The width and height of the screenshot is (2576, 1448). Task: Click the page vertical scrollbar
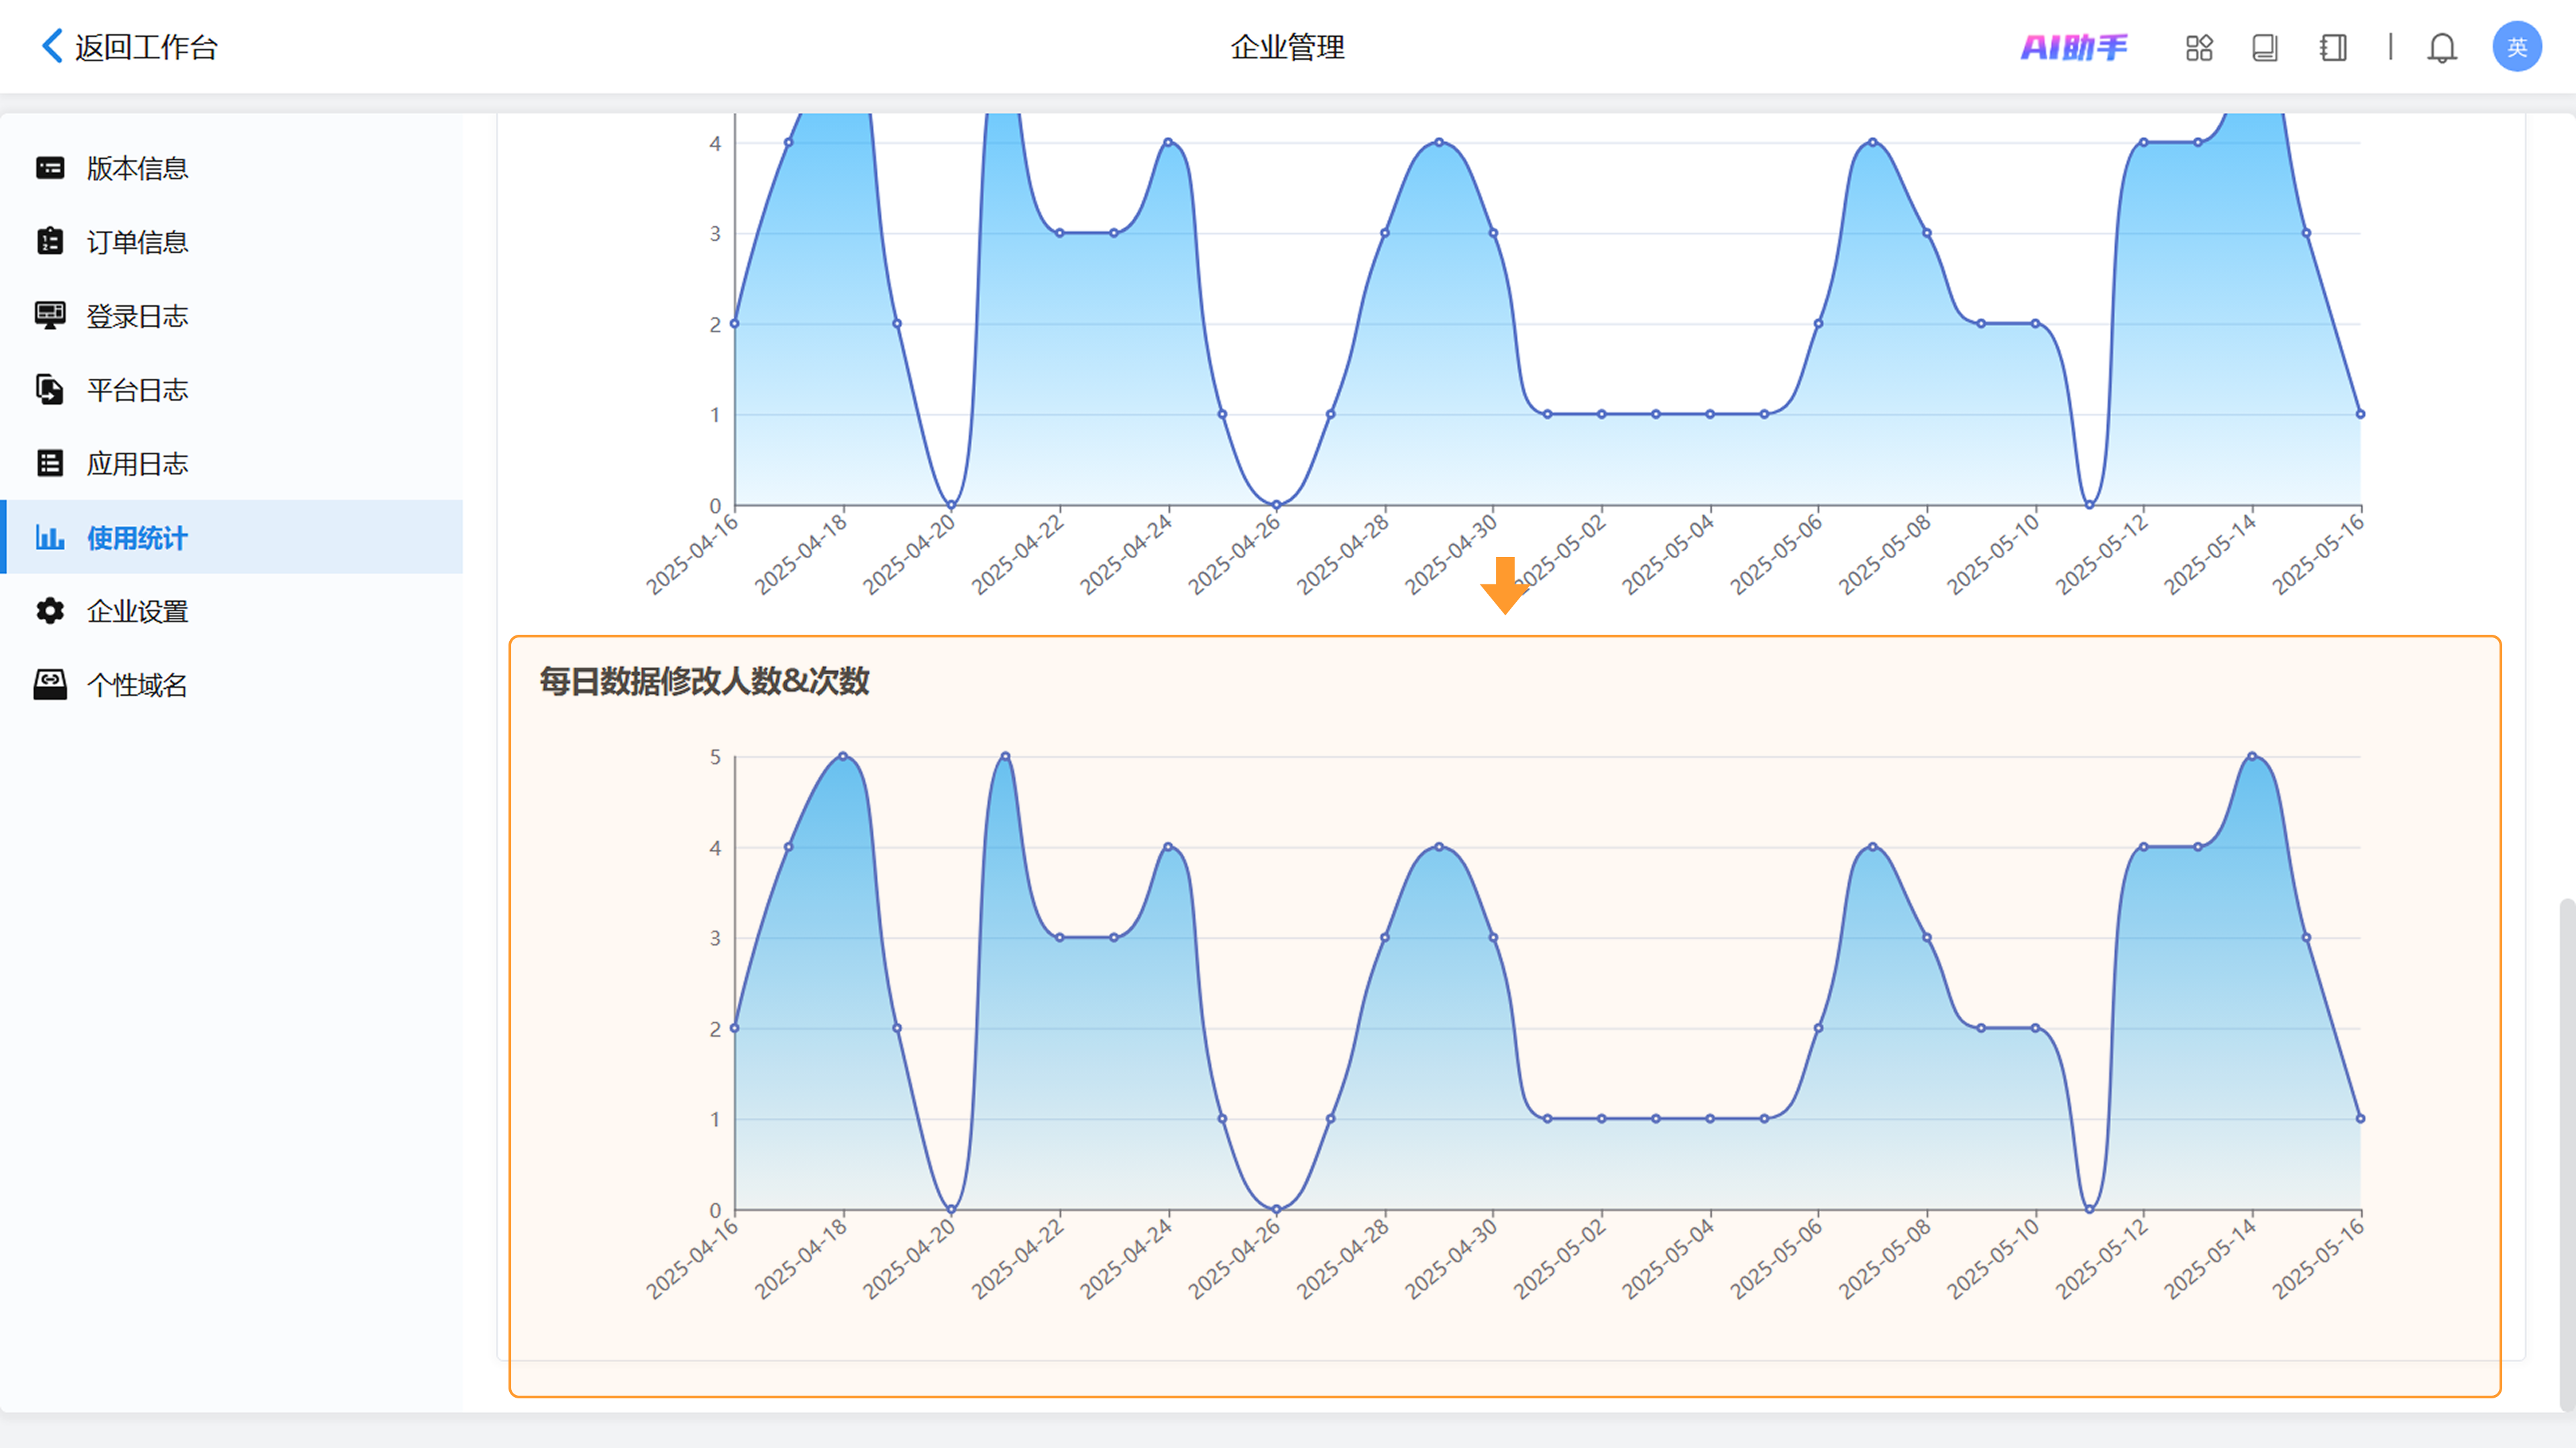click(2567, 1155)
